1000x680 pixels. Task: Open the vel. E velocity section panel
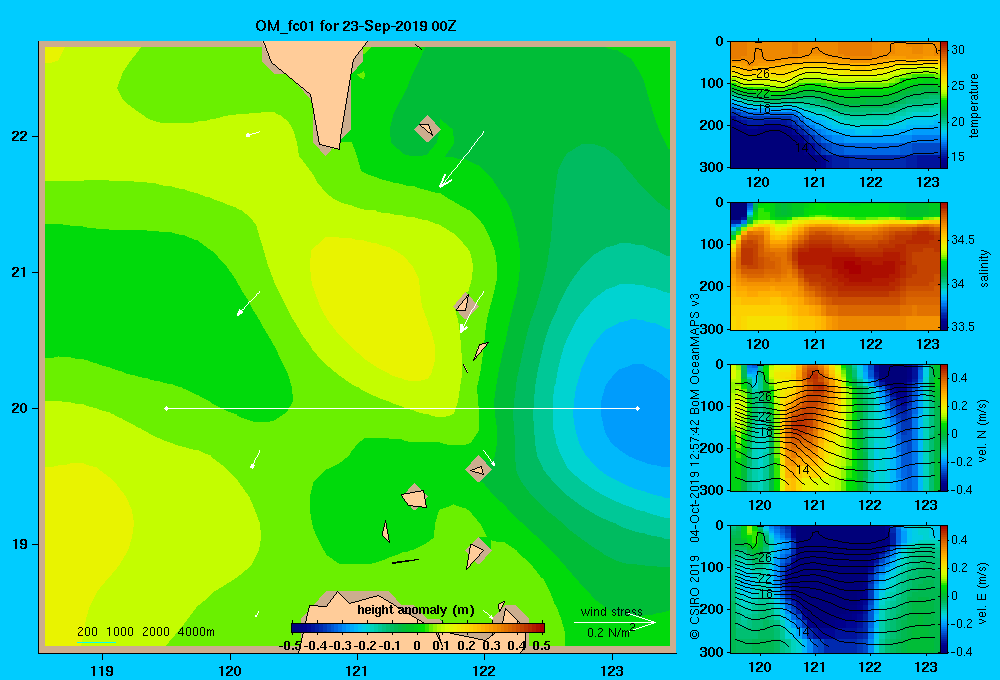click(834, 589)
